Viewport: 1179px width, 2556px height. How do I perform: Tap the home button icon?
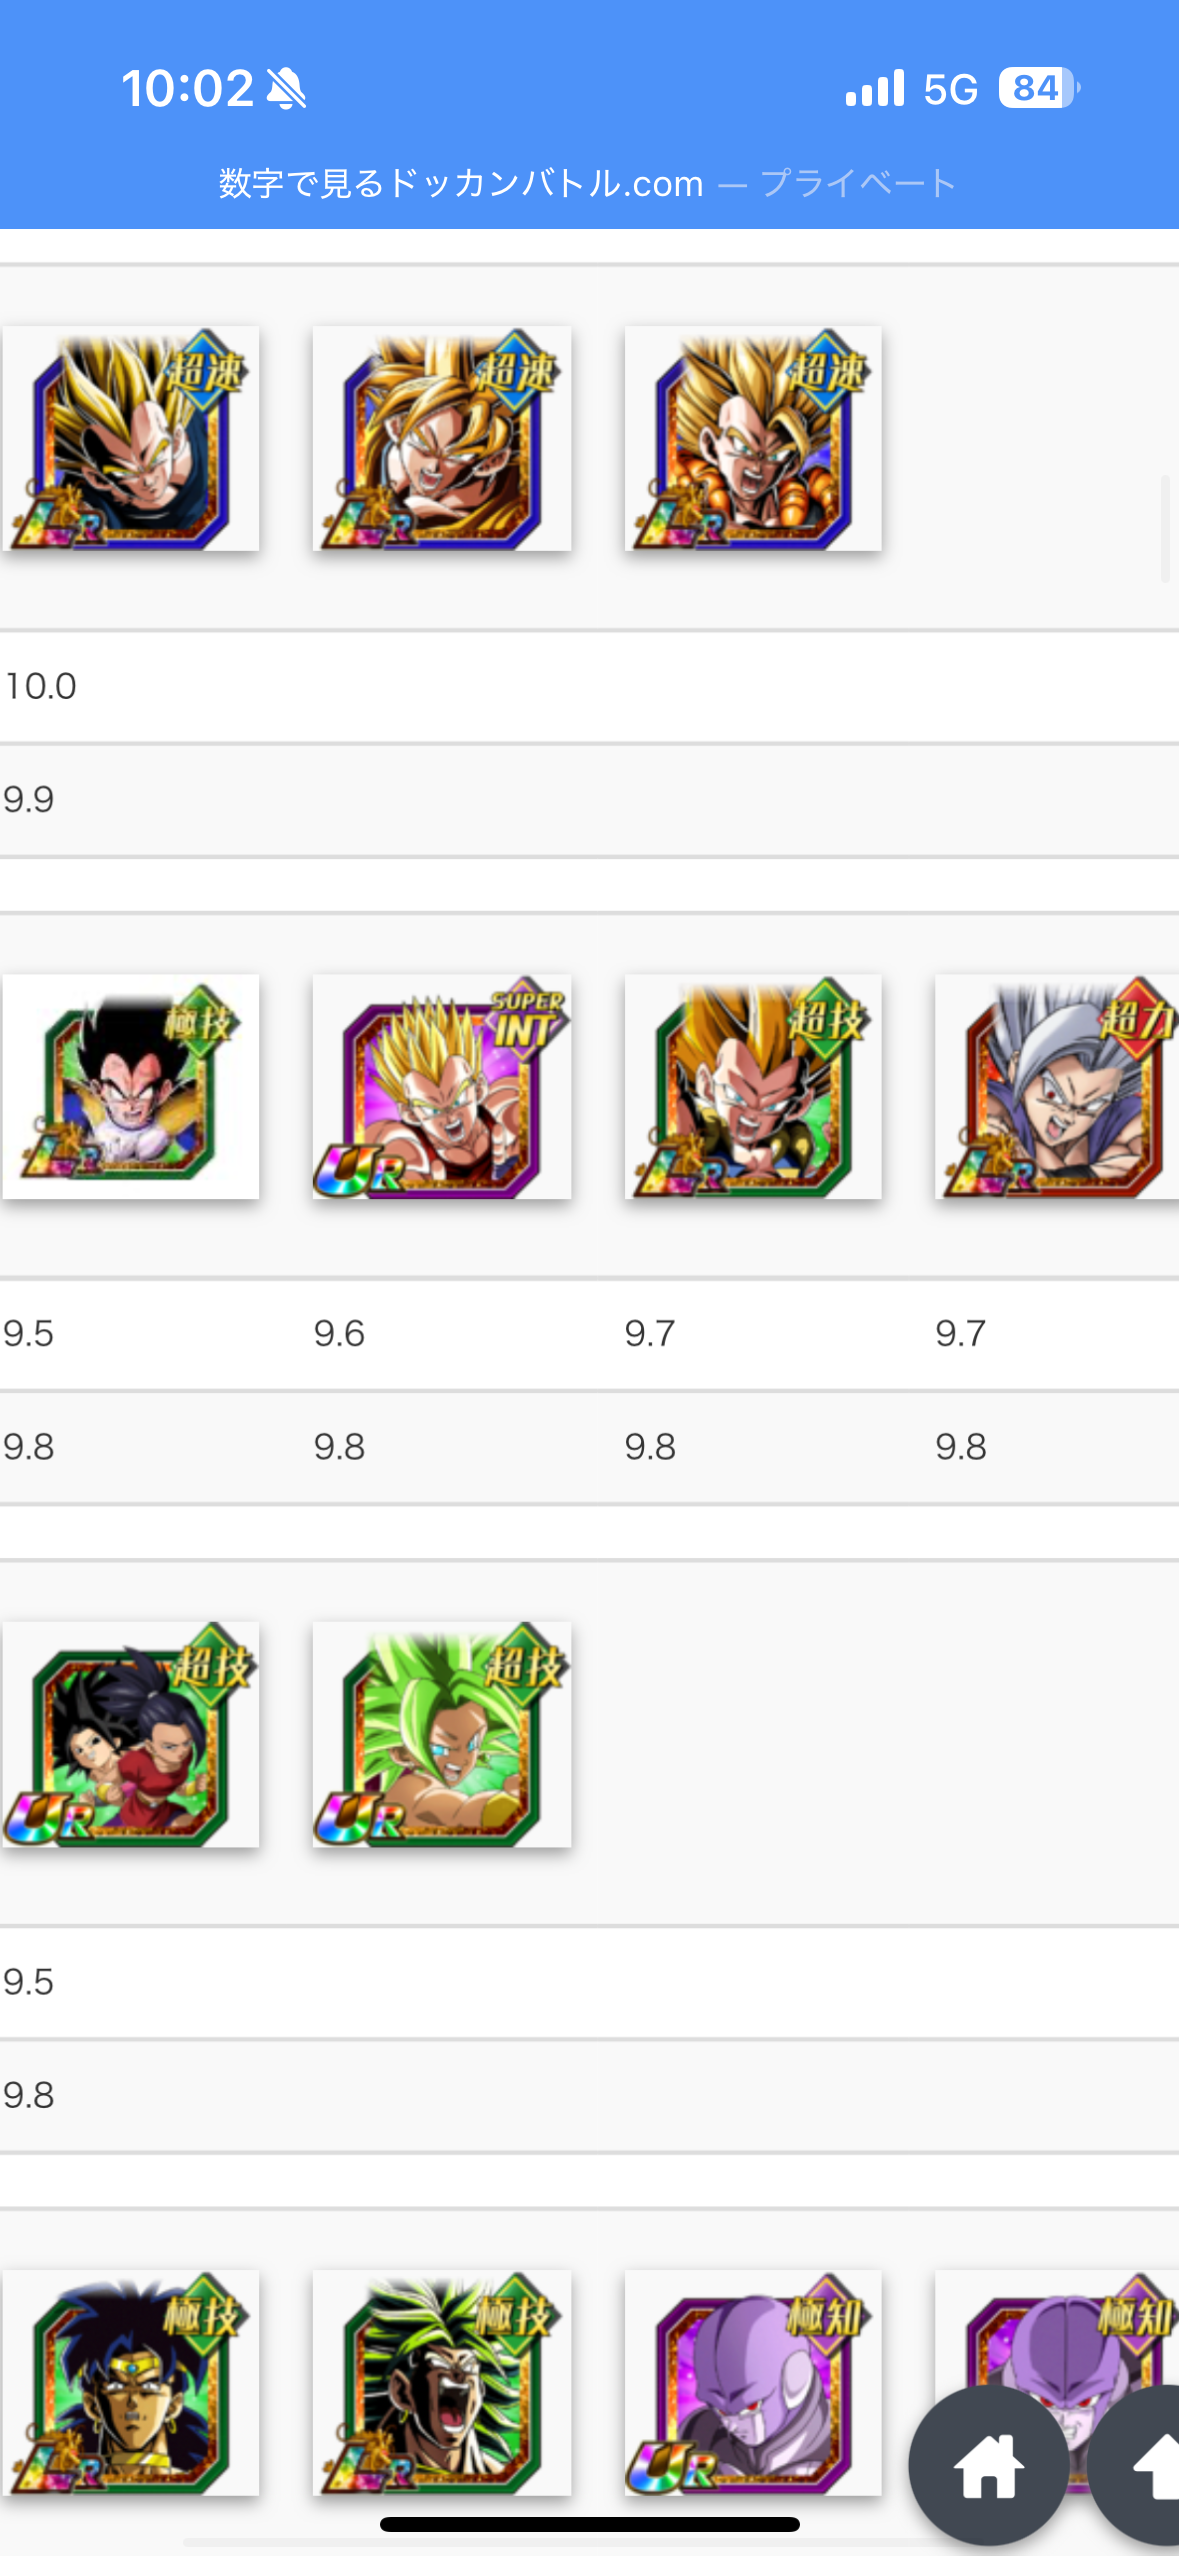click(988, 2465)
